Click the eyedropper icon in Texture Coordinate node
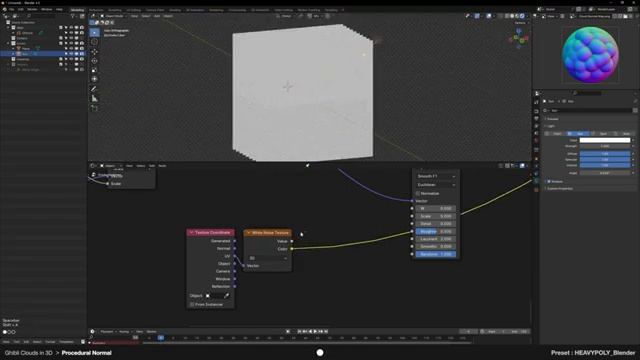Screen dimensions: 640x360 click(227, 296)
